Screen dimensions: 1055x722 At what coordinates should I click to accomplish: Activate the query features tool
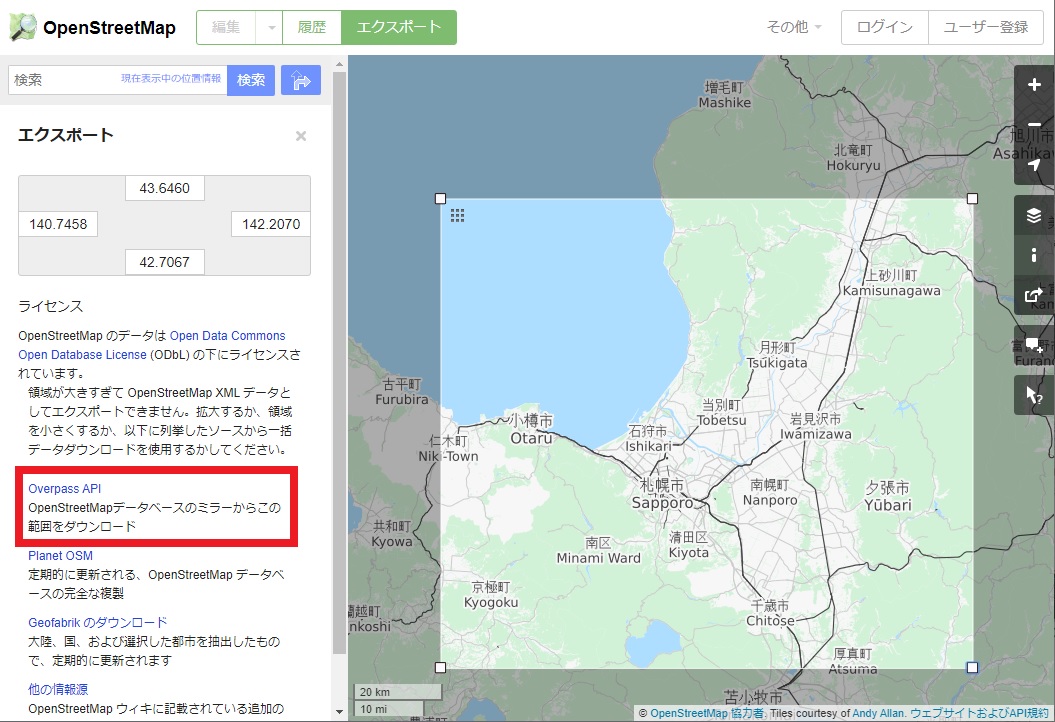[x=1034, y=394]
